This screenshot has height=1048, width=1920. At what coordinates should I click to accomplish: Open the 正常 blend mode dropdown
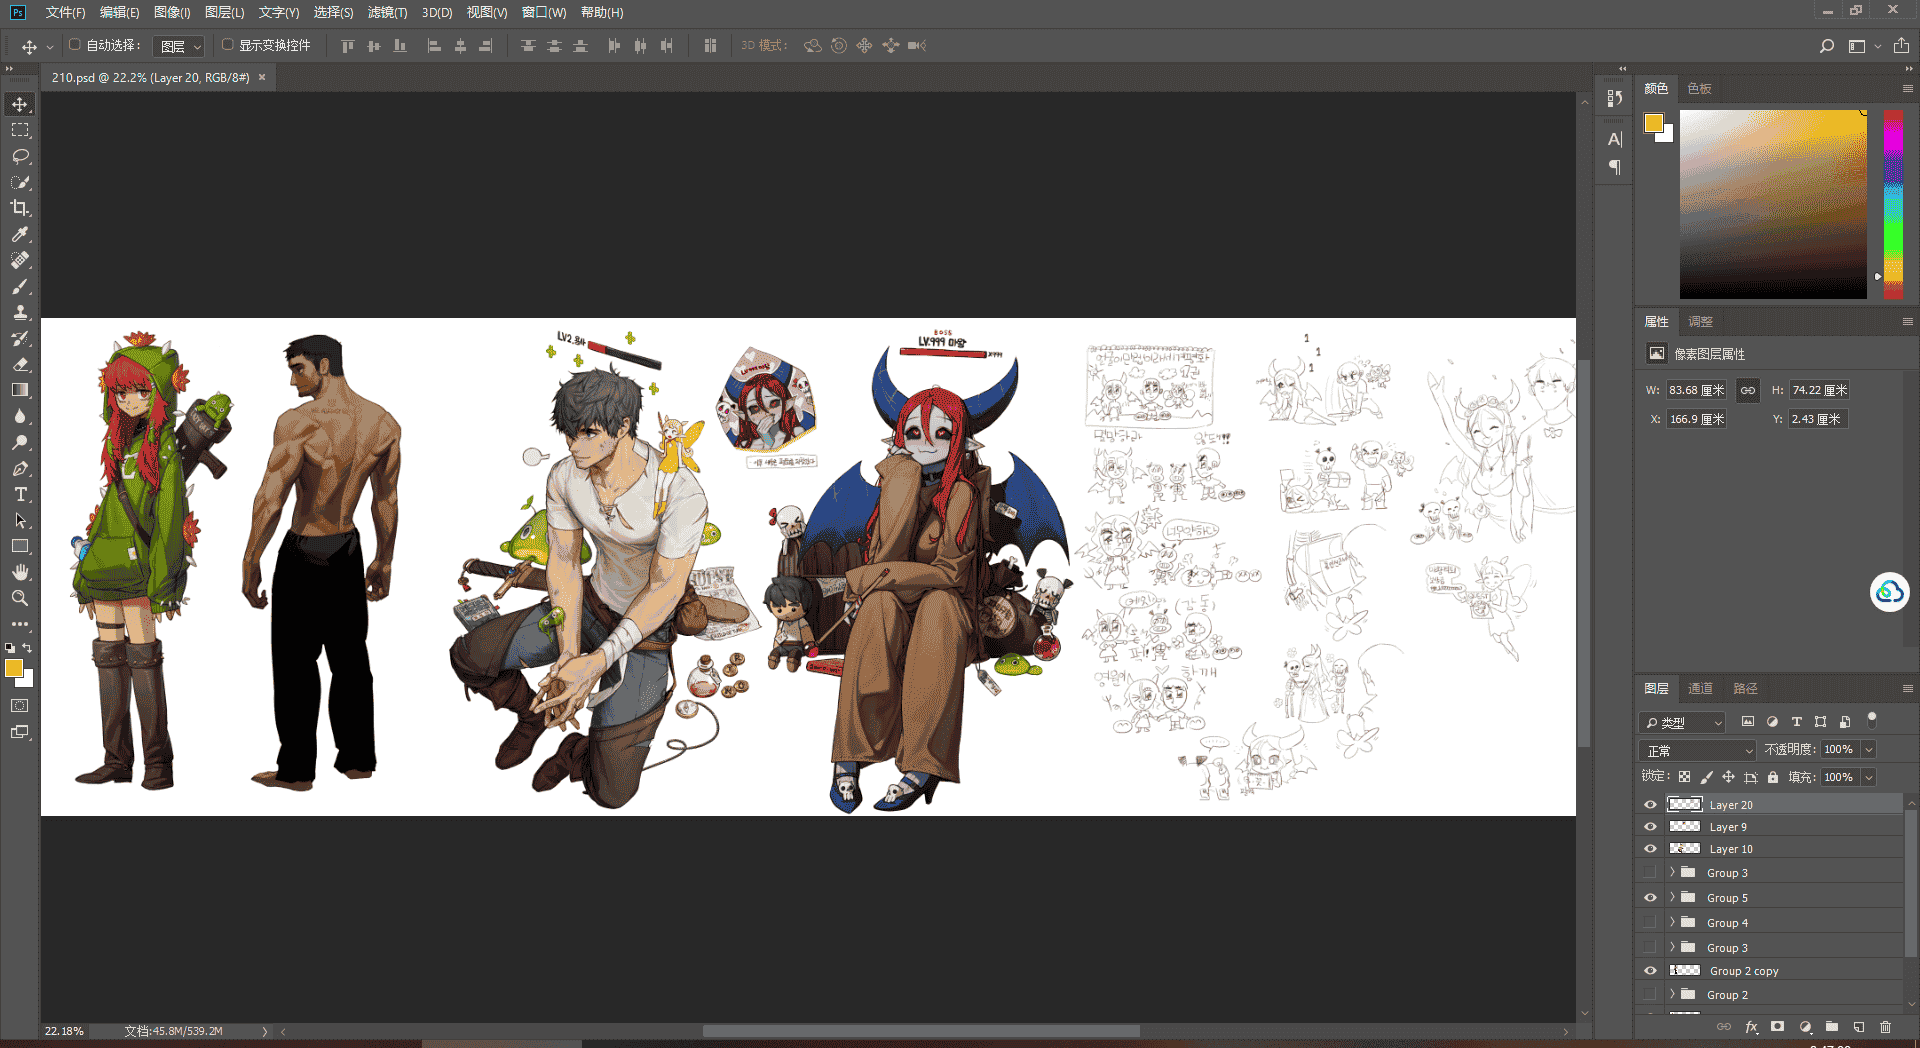click(1697, 750)
